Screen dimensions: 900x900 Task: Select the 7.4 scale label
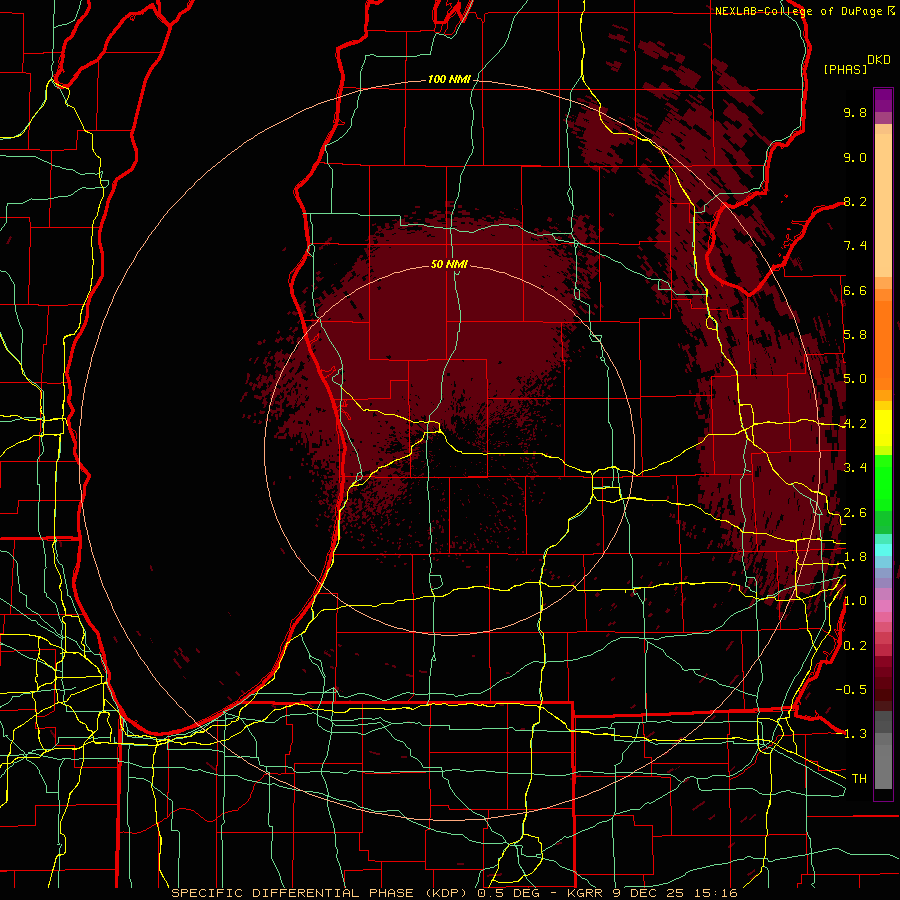(855, 246)
